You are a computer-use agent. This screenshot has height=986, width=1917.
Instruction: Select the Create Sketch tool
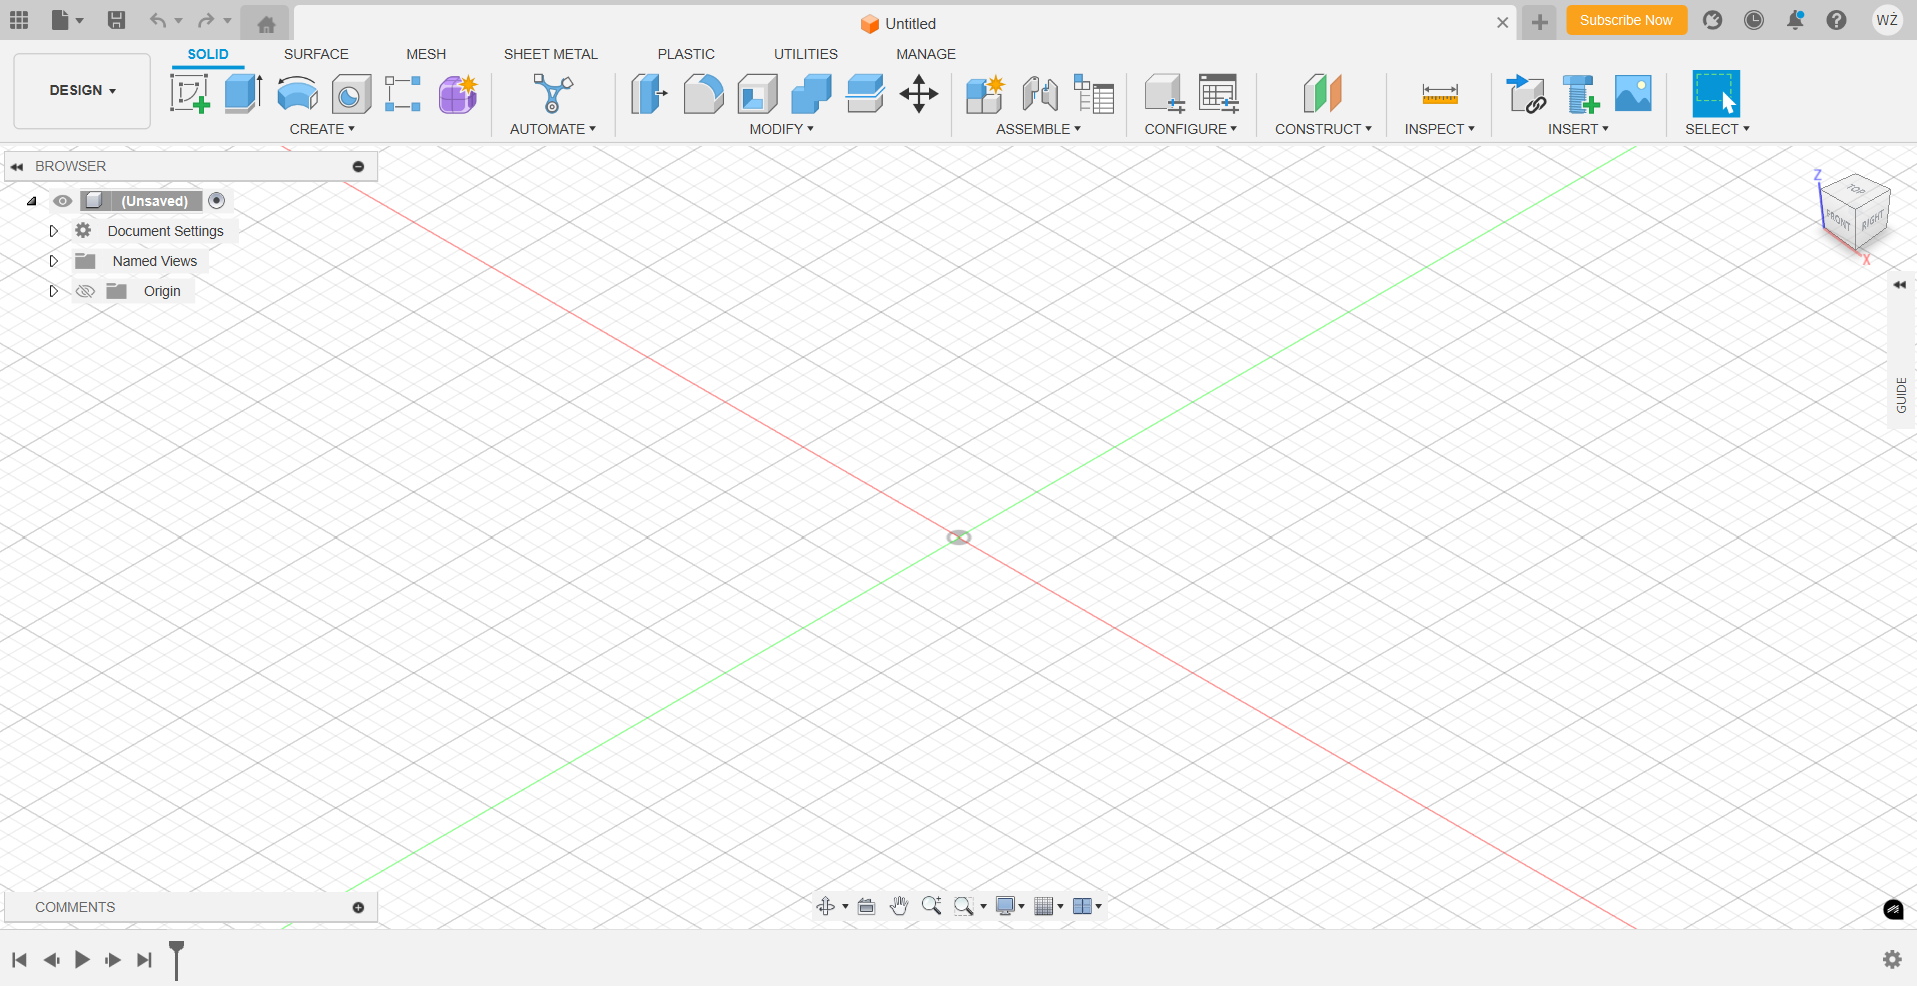(190, 94)
